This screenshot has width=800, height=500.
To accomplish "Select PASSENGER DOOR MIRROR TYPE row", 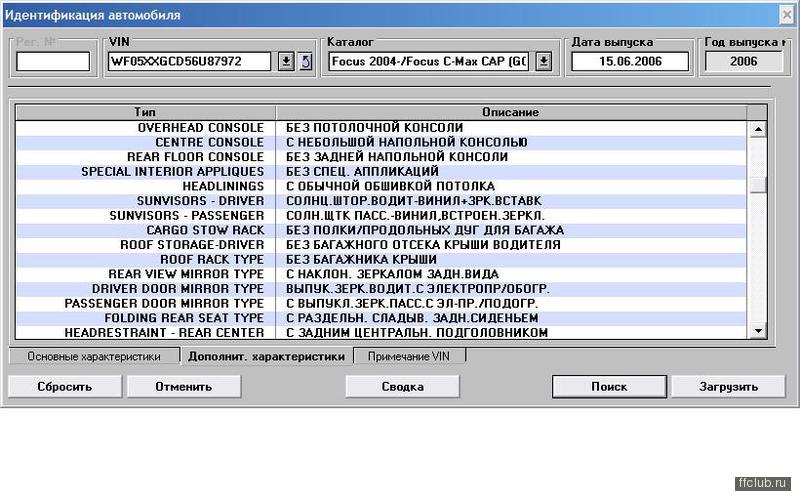I will point(381,304).
